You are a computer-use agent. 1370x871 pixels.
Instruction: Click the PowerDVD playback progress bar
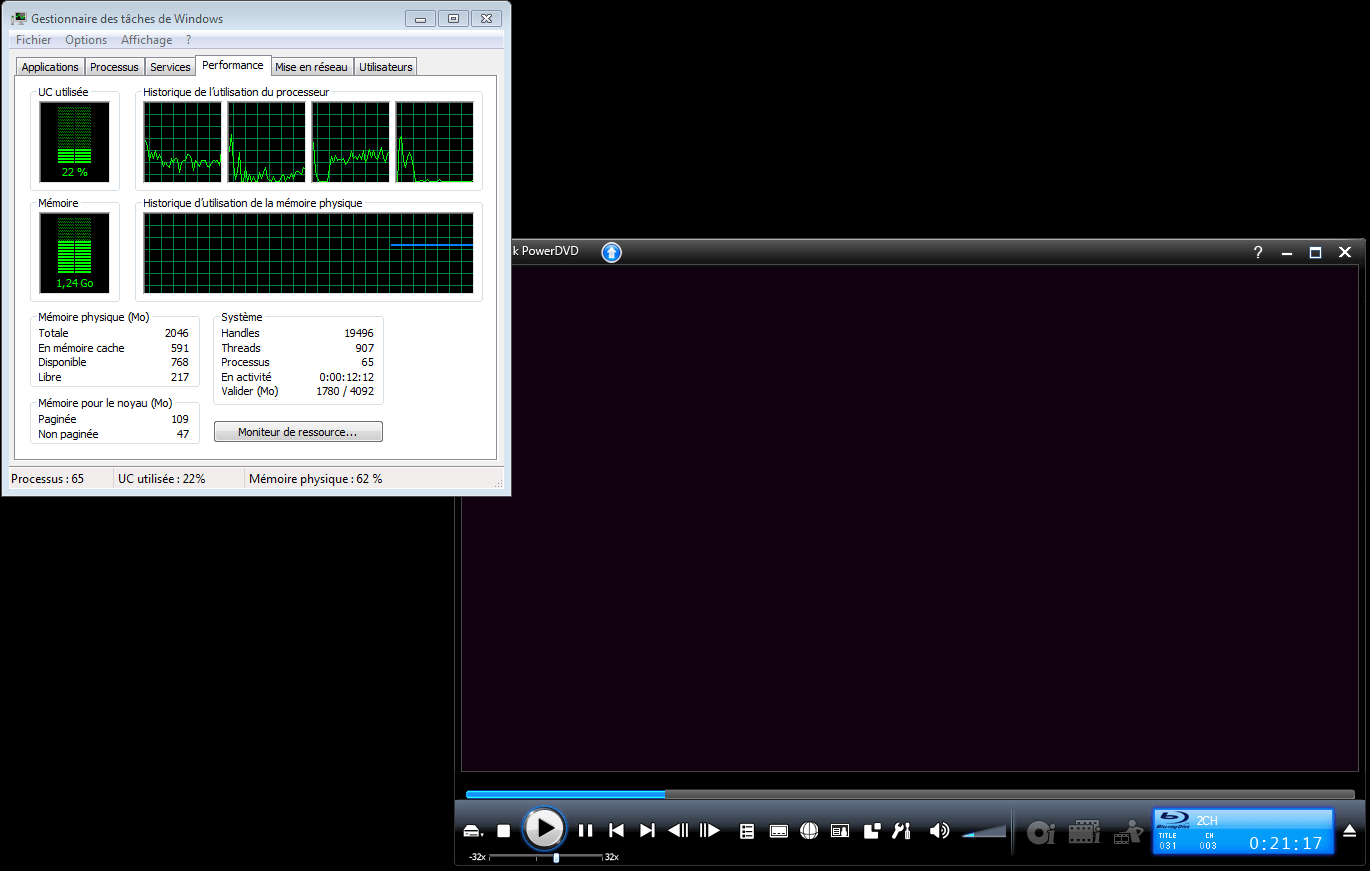coord(910,795)
